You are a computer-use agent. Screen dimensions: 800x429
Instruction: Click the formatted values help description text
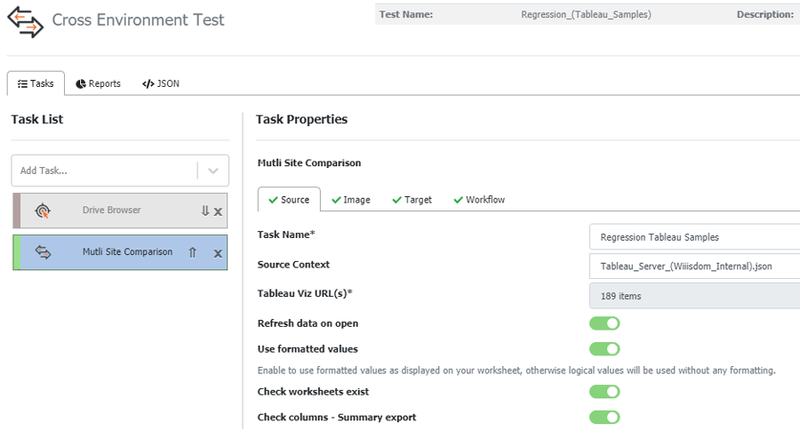[516, 371]
